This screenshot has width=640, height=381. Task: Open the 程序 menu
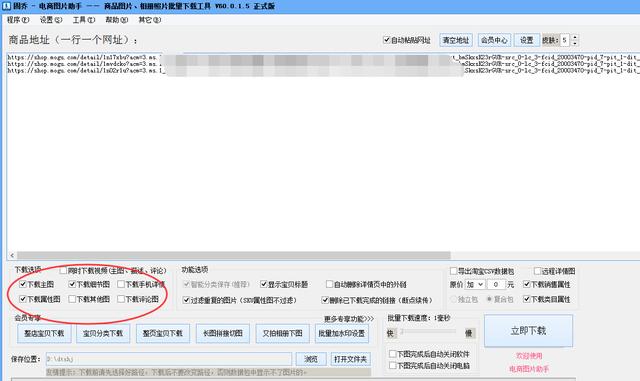(x=18, y=20)
